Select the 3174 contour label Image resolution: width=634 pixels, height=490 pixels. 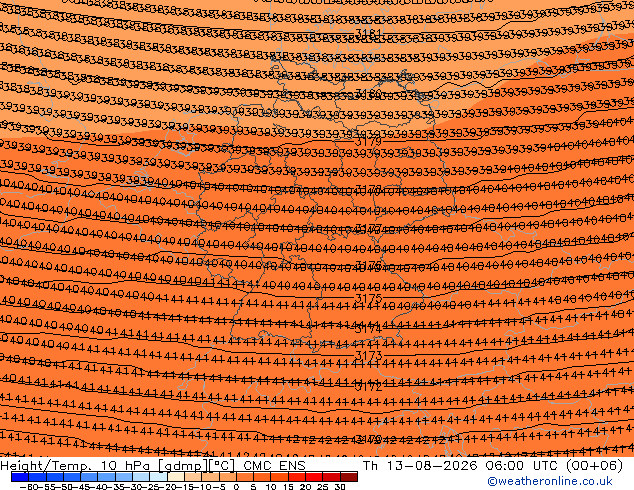pyautogui.click(x=368, y=329)
